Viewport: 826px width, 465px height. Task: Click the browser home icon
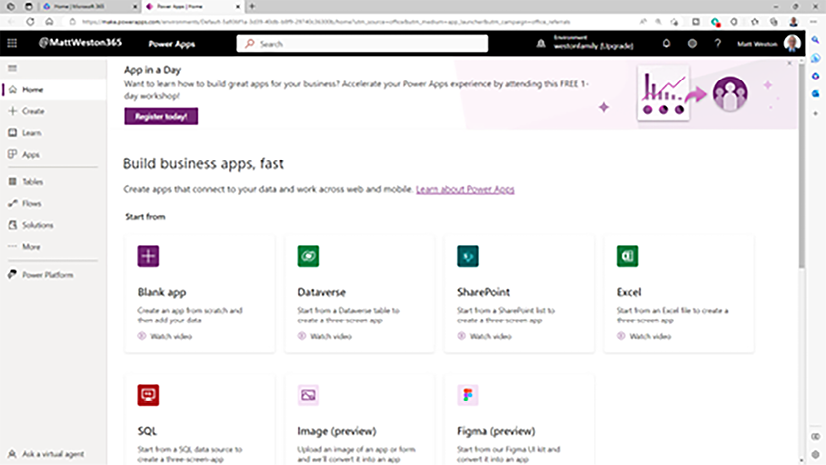click(49, 22)
